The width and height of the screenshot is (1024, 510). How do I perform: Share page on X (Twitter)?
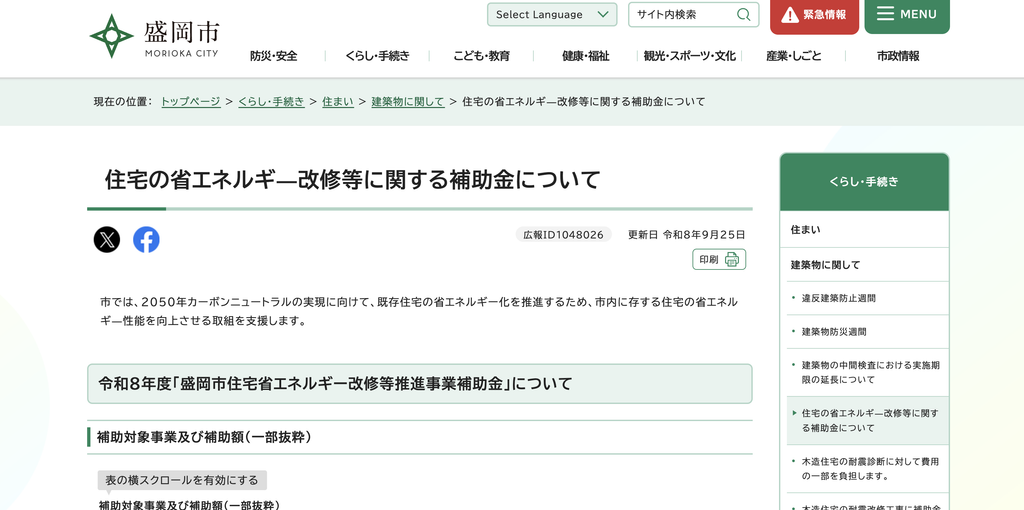coord(106,240)
